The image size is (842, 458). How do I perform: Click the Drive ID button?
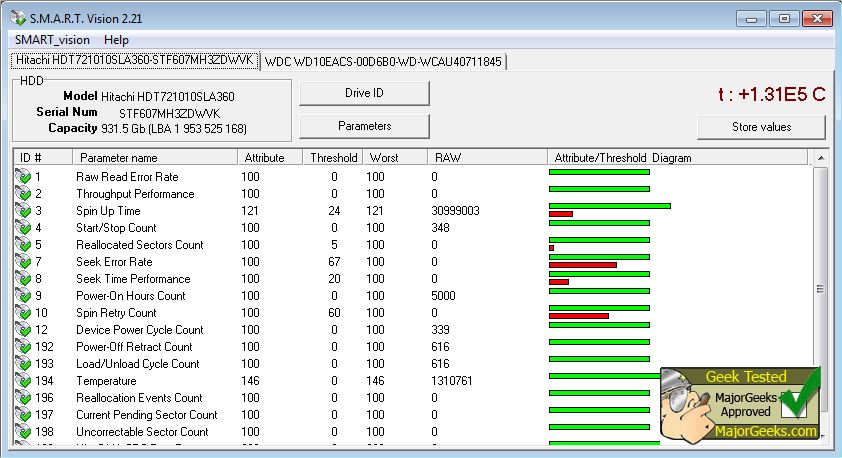click(364, 93)
